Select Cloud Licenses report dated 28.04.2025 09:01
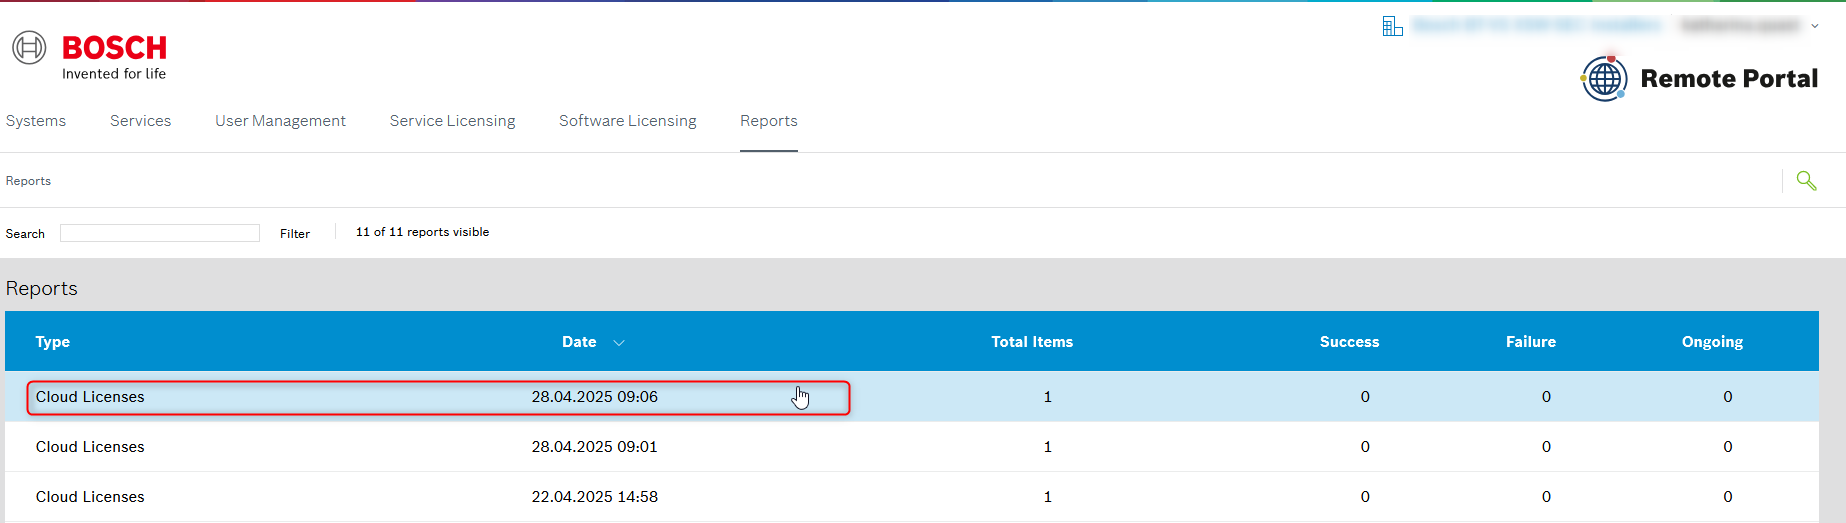This screenshot has height=523, width=1846. point(90,447)
